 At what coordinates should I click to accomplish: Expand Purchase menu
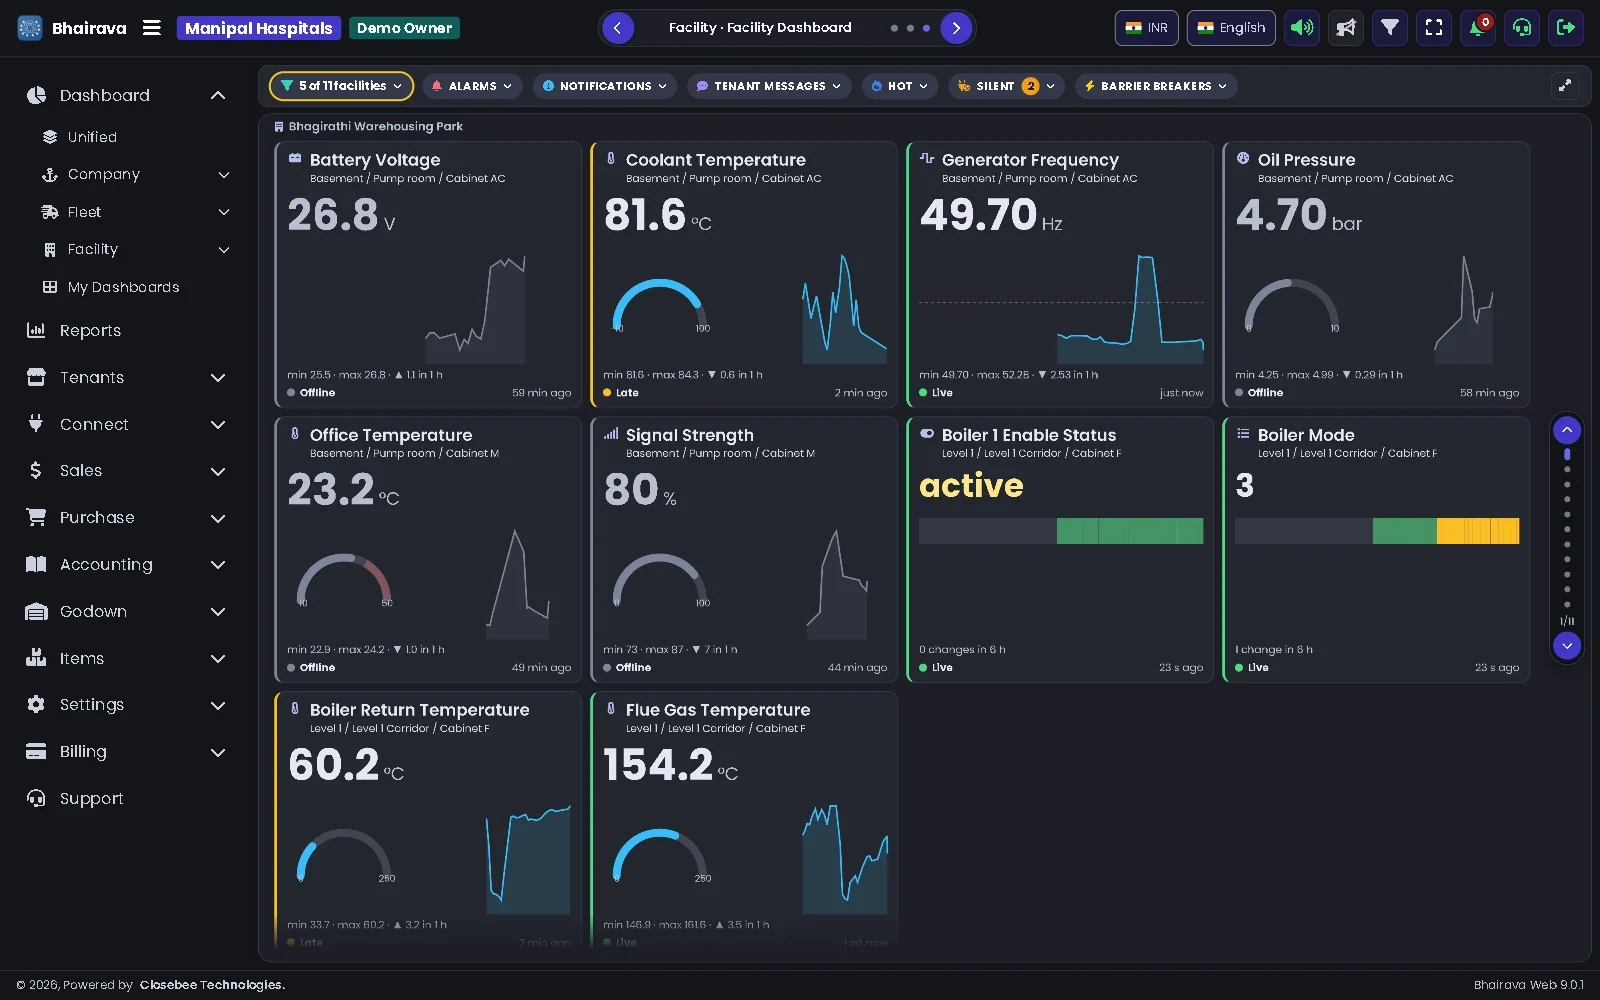[128, 518]
